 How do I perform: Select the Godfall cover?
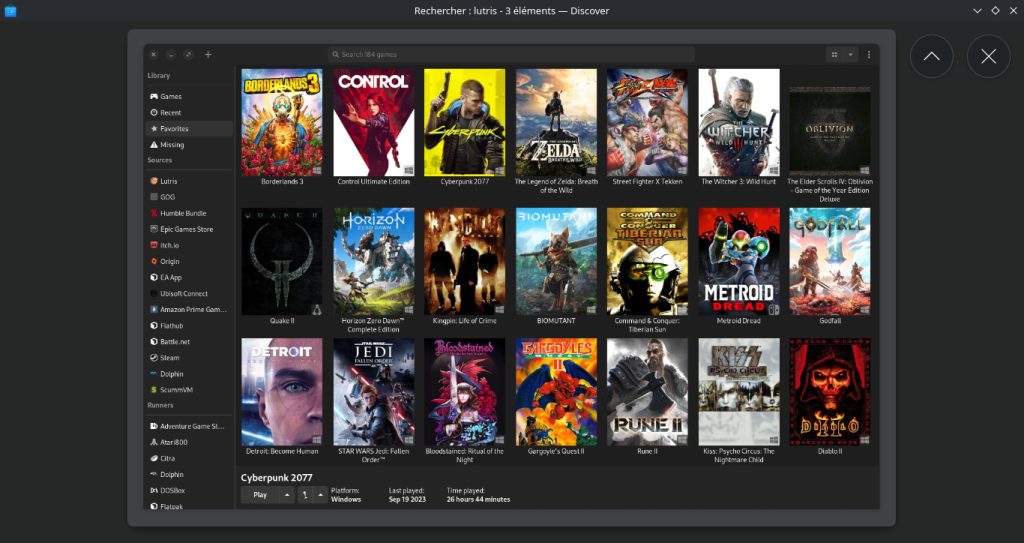coord(829,261)
